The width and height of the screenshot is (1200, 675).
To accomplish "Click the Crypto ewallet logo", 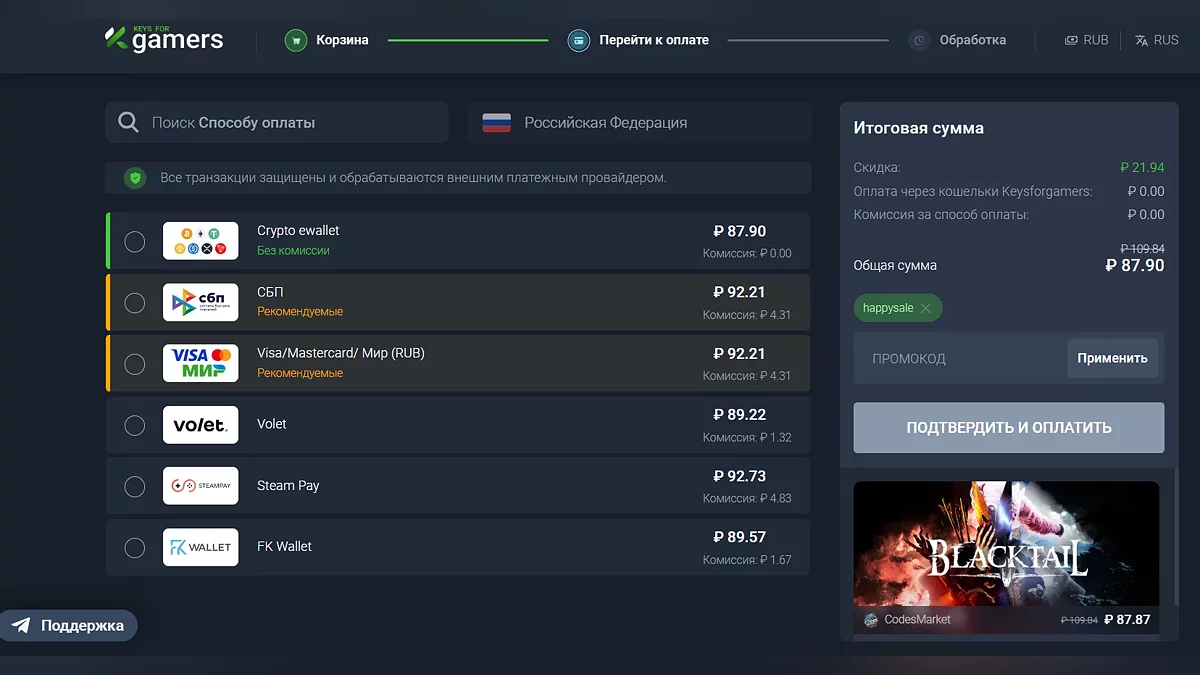I will pos(201,241).
